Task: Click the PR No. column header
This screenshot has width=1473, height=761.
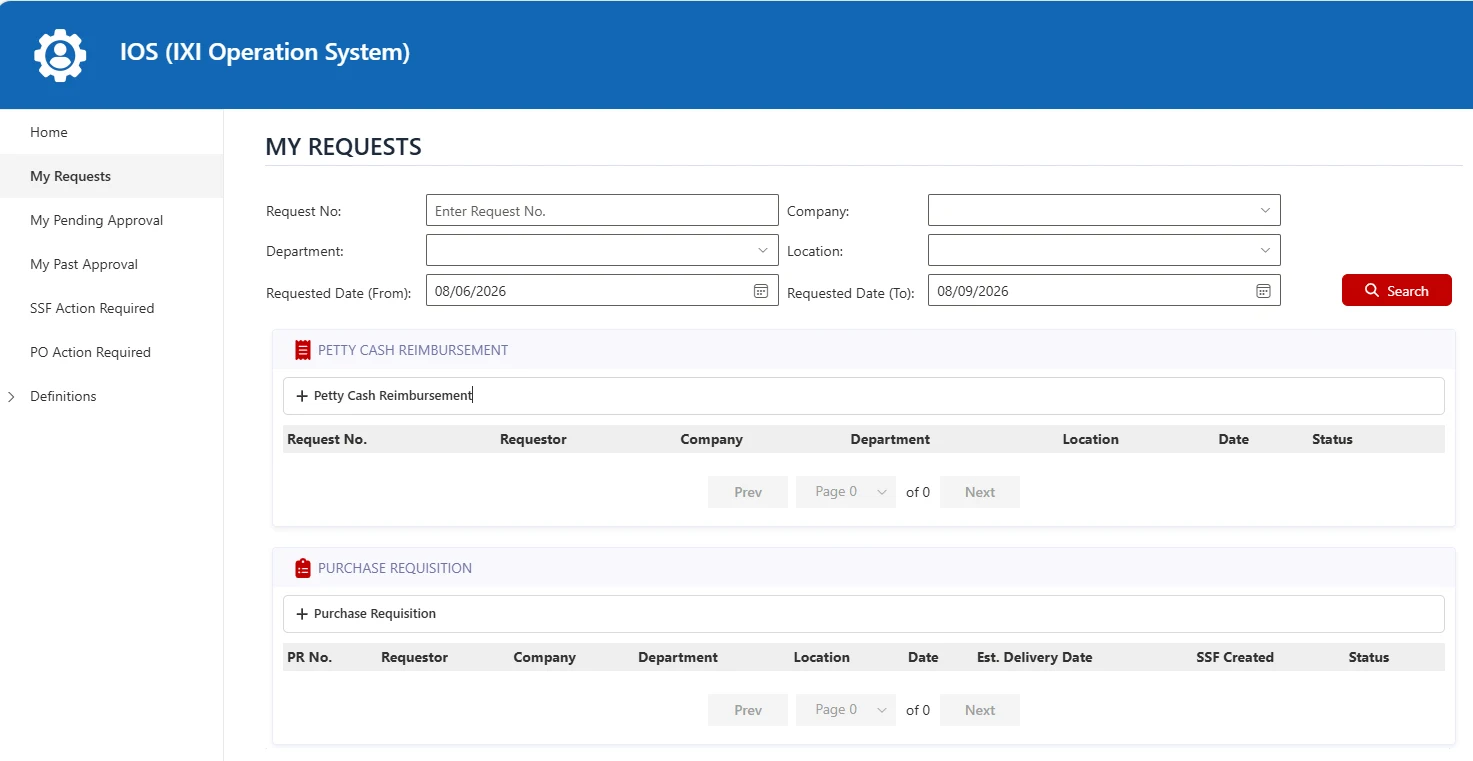Action: tap(309, 657)
